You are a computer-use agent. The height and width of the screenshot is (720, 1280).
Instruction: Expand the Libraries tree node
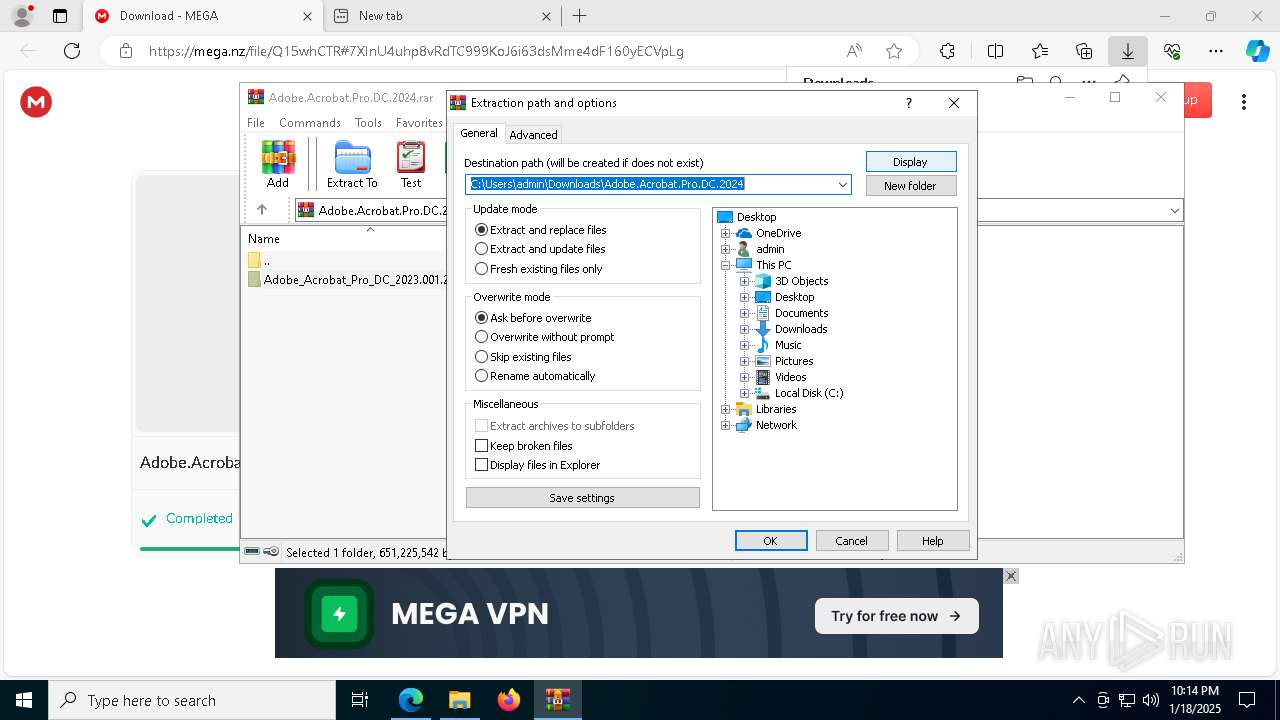click(726, 409)
